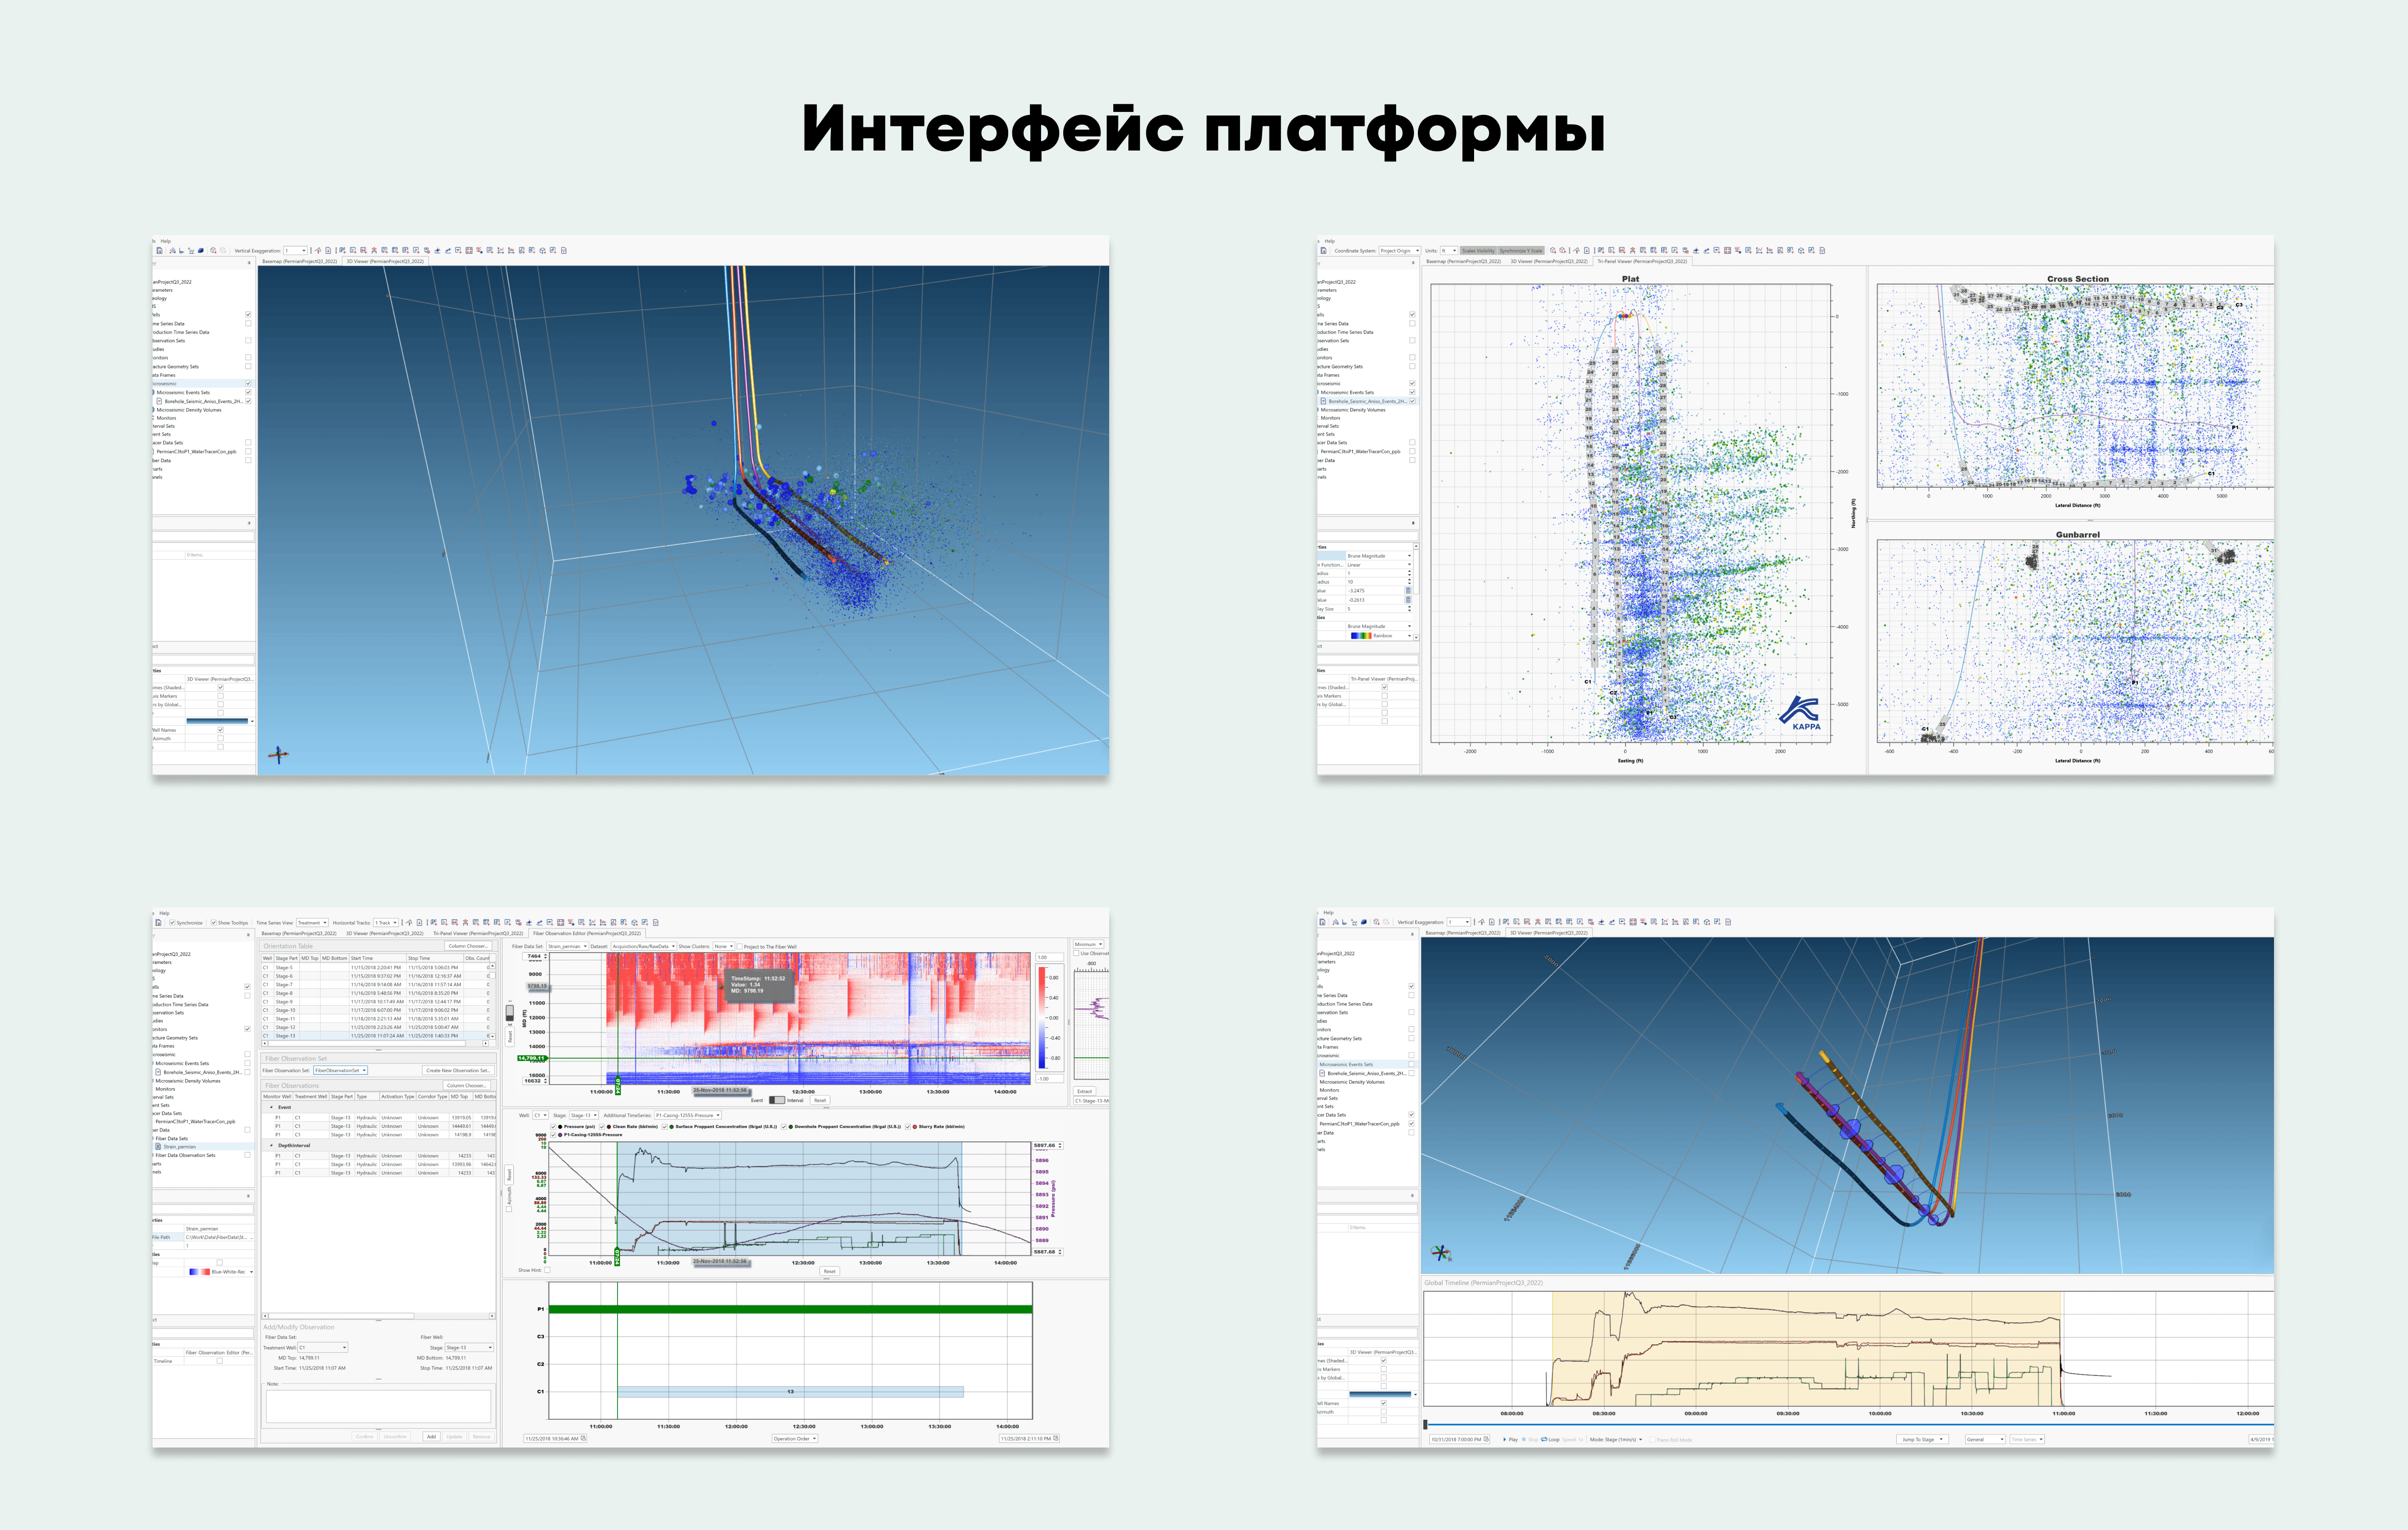The image size is (2408, 1530).
Task: Open Time Series View Treatment dropdown
Action: pyautogui.click(x=312, y=922)
